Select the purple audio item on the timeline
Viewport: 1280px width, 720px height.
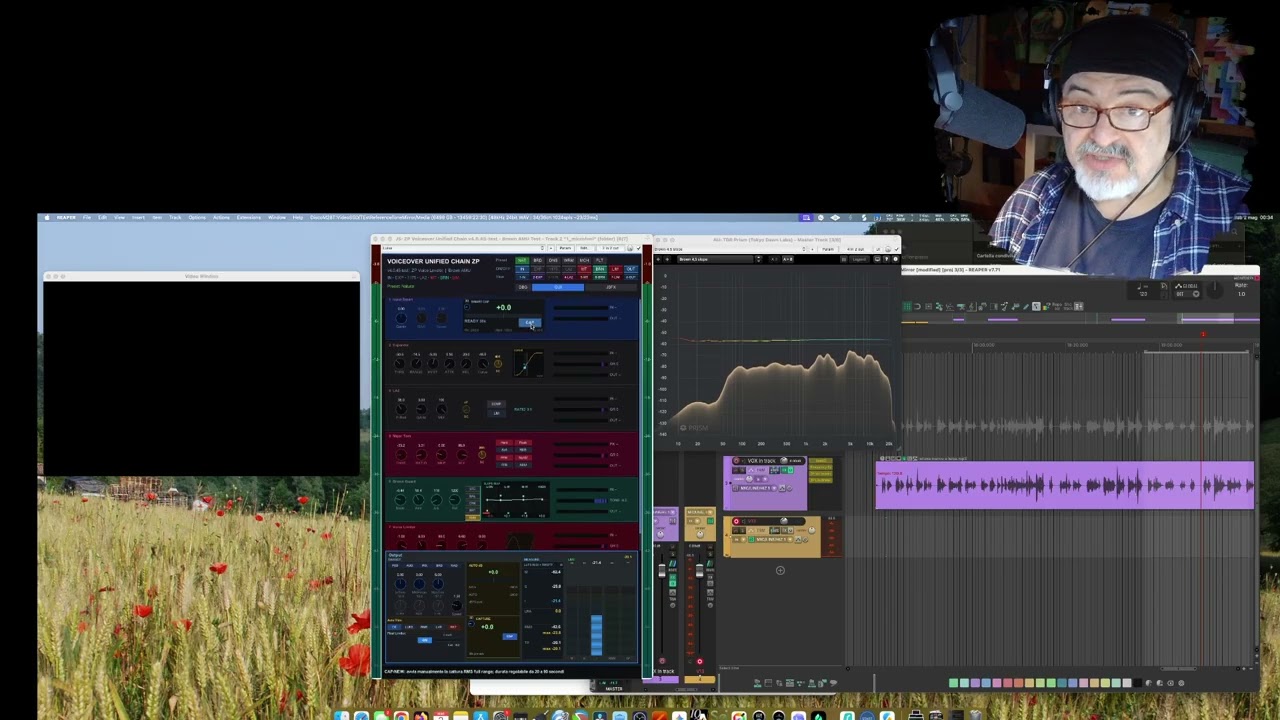pyautogui.click(x=1065, y=485)
